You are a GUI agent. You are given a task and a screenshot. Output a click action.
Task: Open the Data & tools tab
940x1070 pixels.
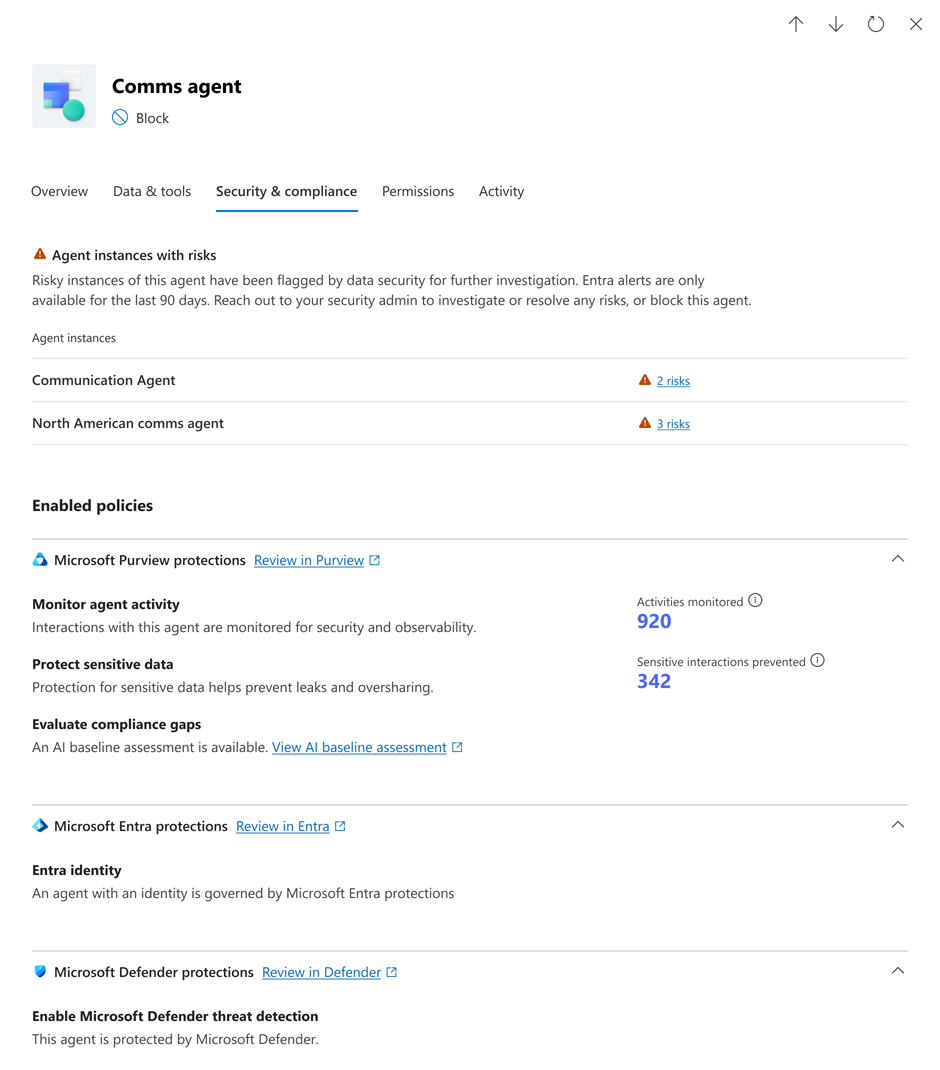tap(152, 191)
